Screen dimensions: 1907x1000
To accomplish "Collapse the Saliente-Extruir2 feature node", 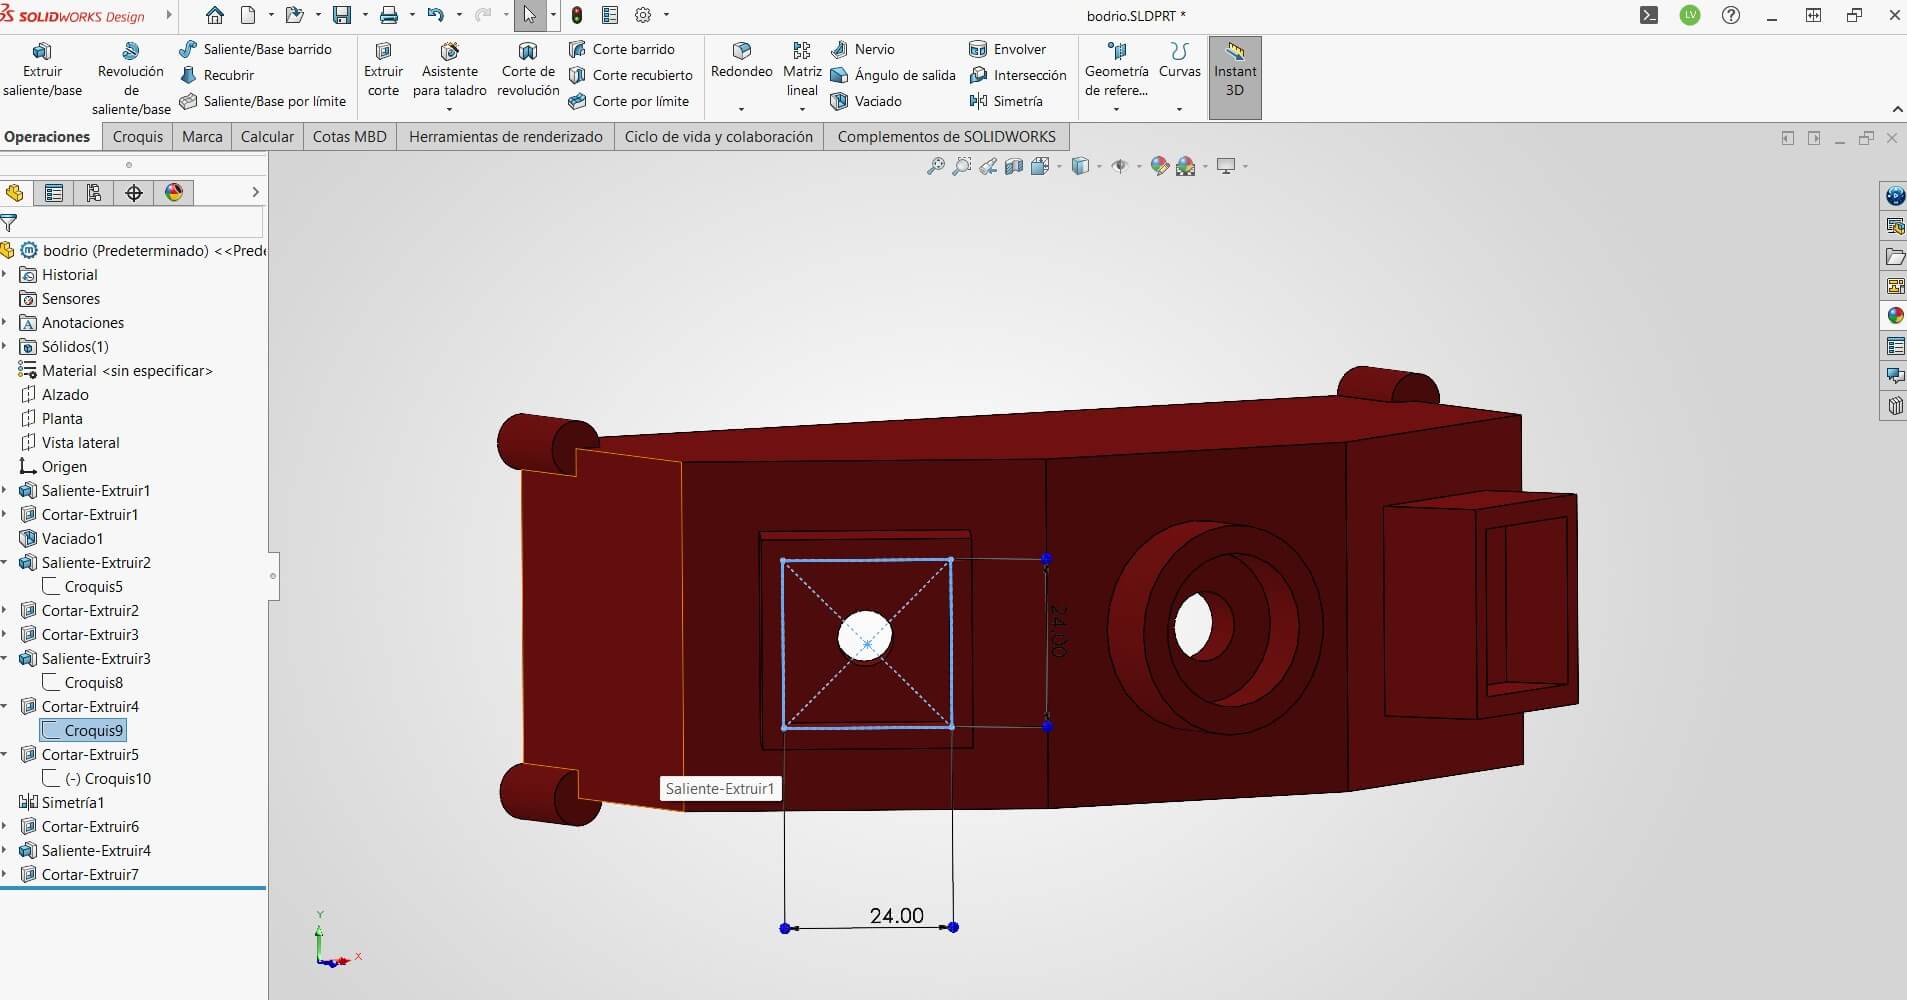I will [5, 563].
